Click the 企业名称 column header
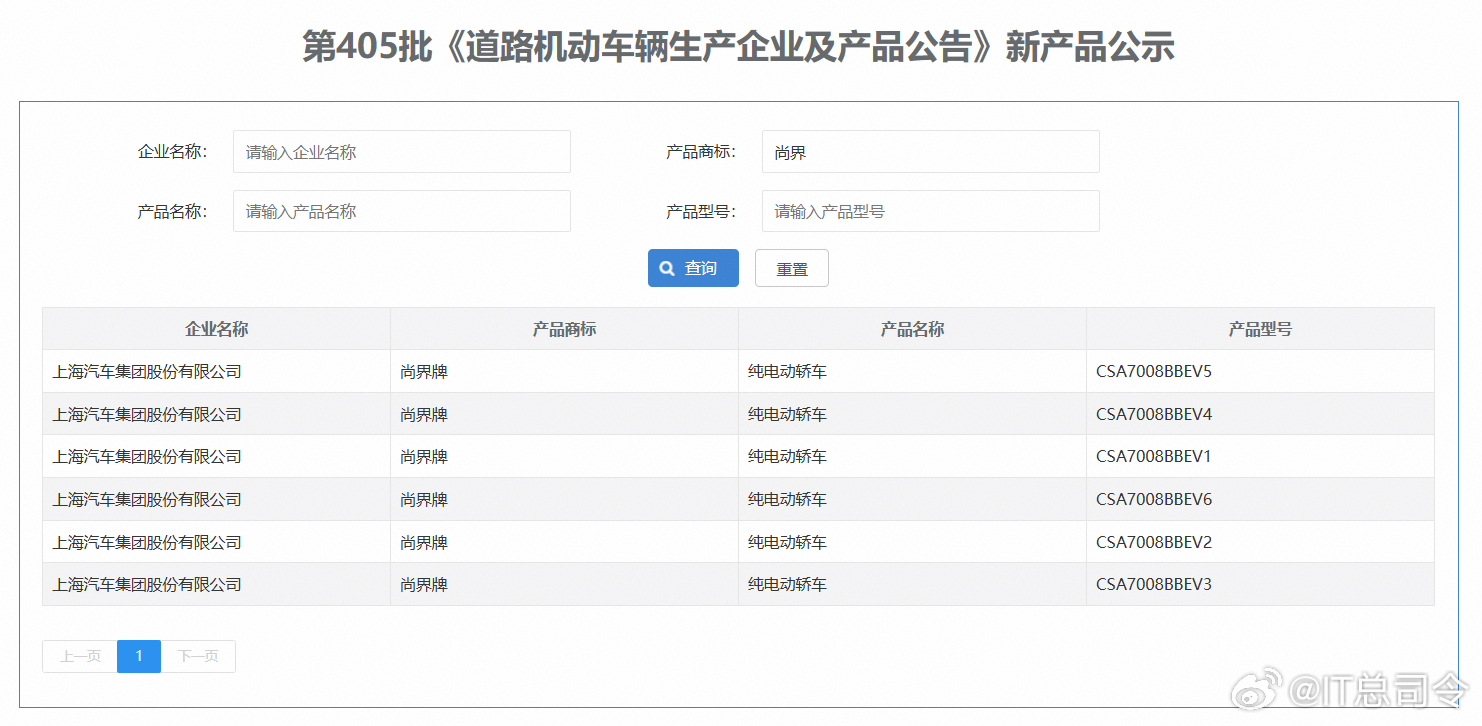The width and height of the screenshot is (1482, 726). point(215,328)
